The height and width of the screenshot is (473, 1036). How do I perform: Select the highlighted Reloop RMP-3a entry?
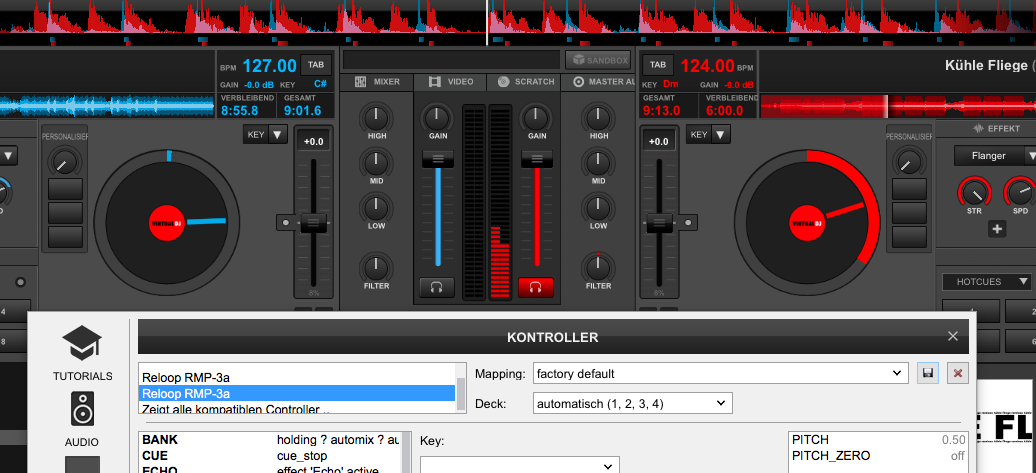297,394
